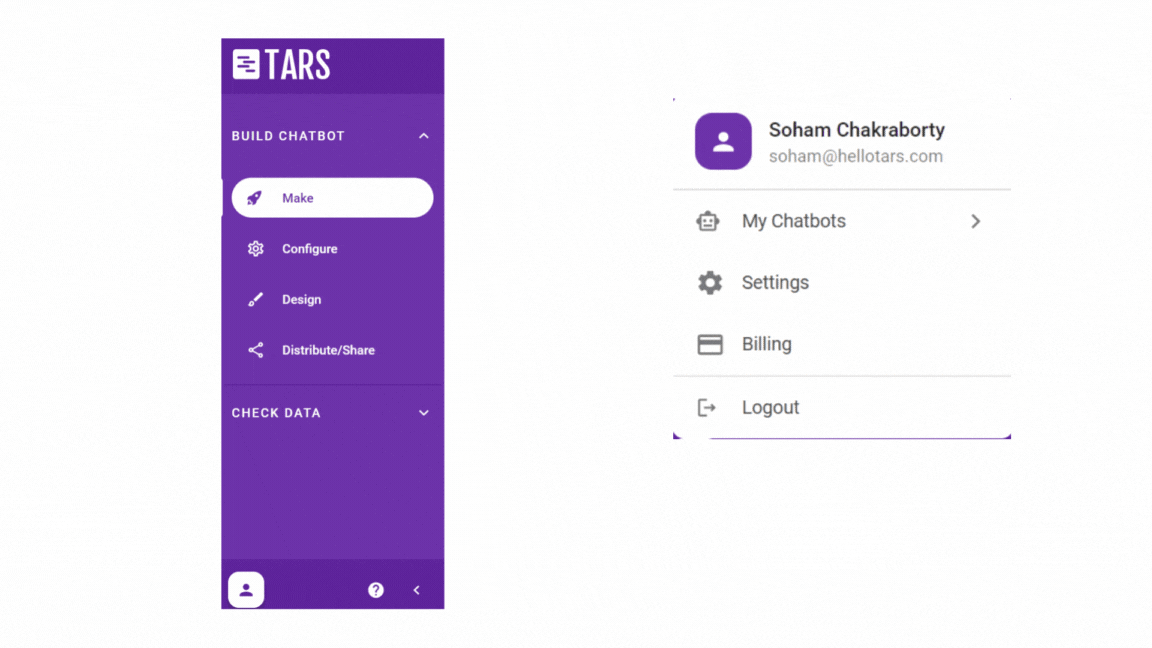The width and height of the screenshot is (1152, 648).
Task: Select the Configure menu item
Action: pyautogui.click(x=309, y=249)
